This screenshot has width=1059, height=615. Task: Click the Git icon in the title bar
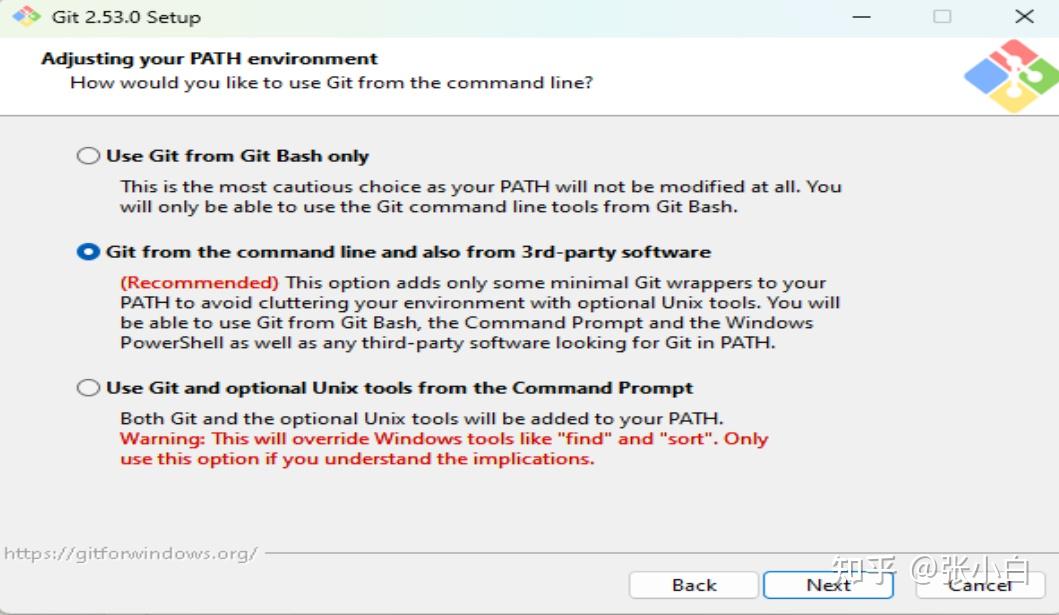(x=27, y=17)
